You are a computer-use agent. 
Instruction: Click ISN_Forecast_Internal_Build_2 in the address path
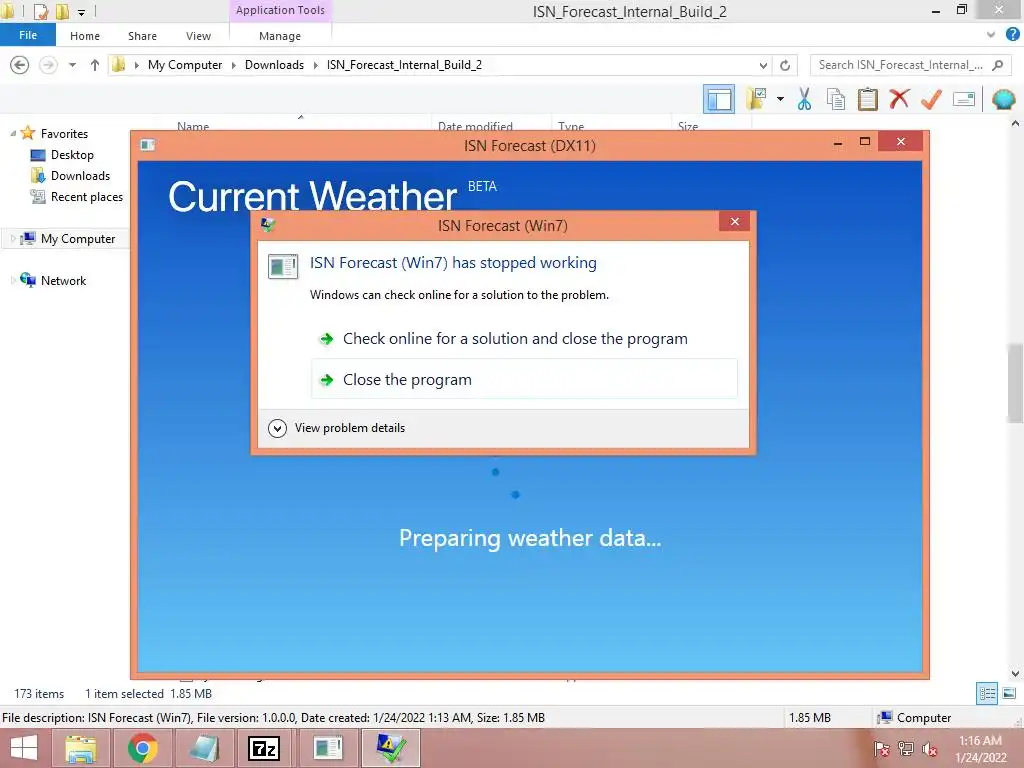pos(404,65)
